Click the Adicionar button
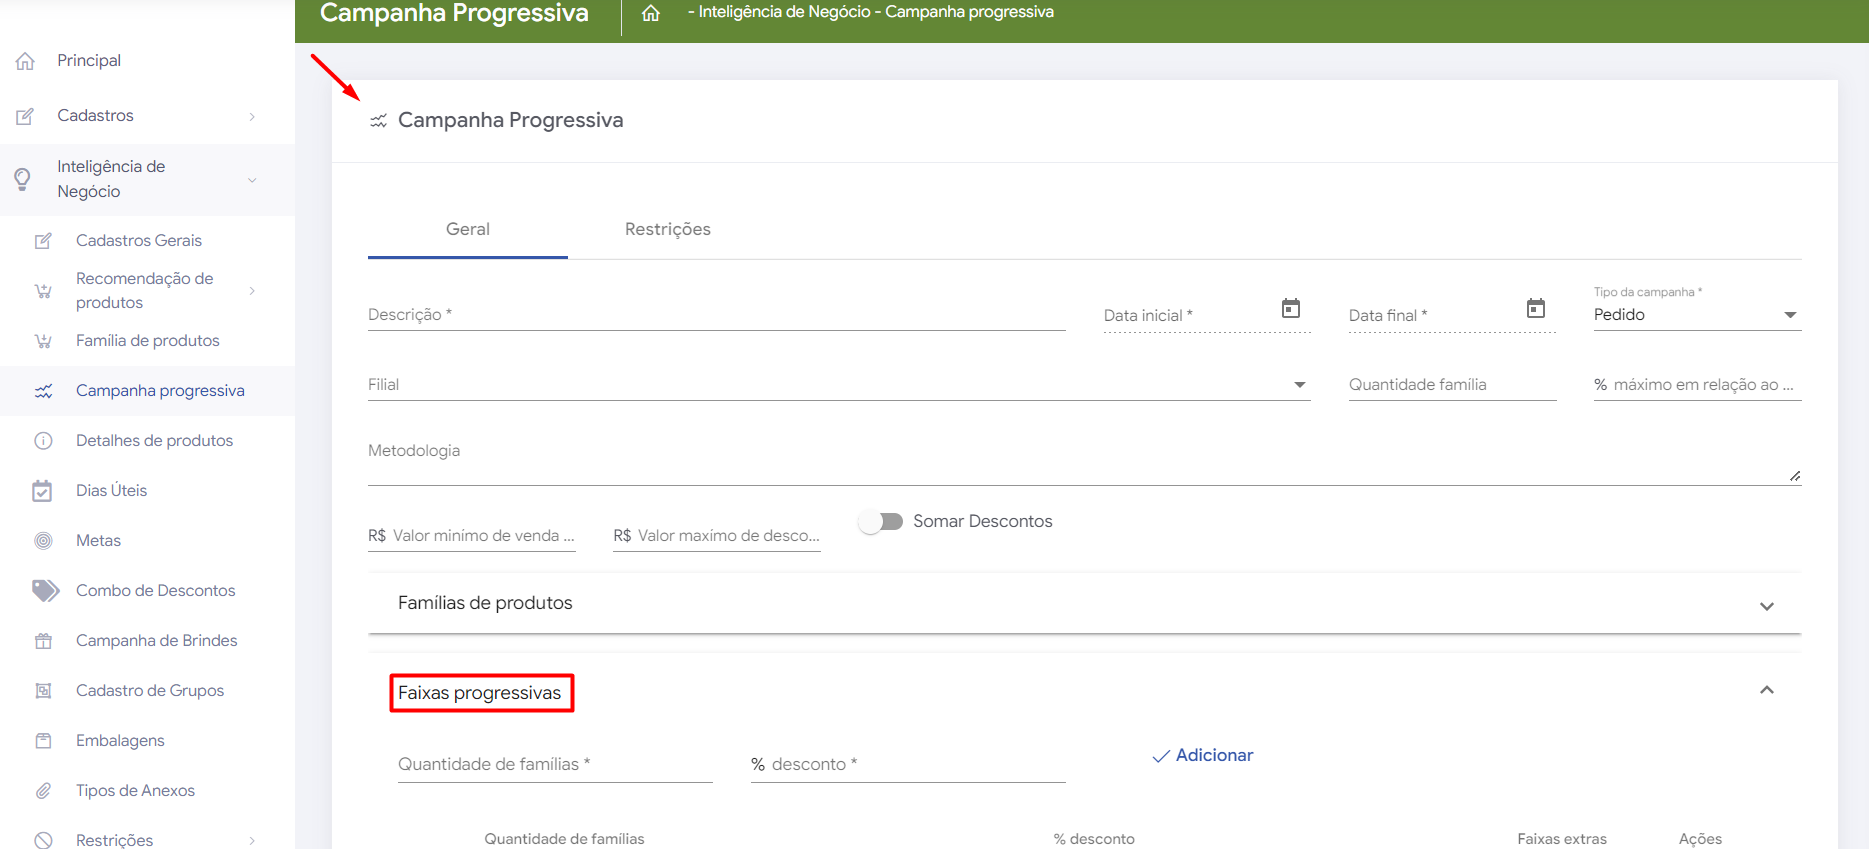This screenshot has width=1869, height=849. tap(1203, 756)
